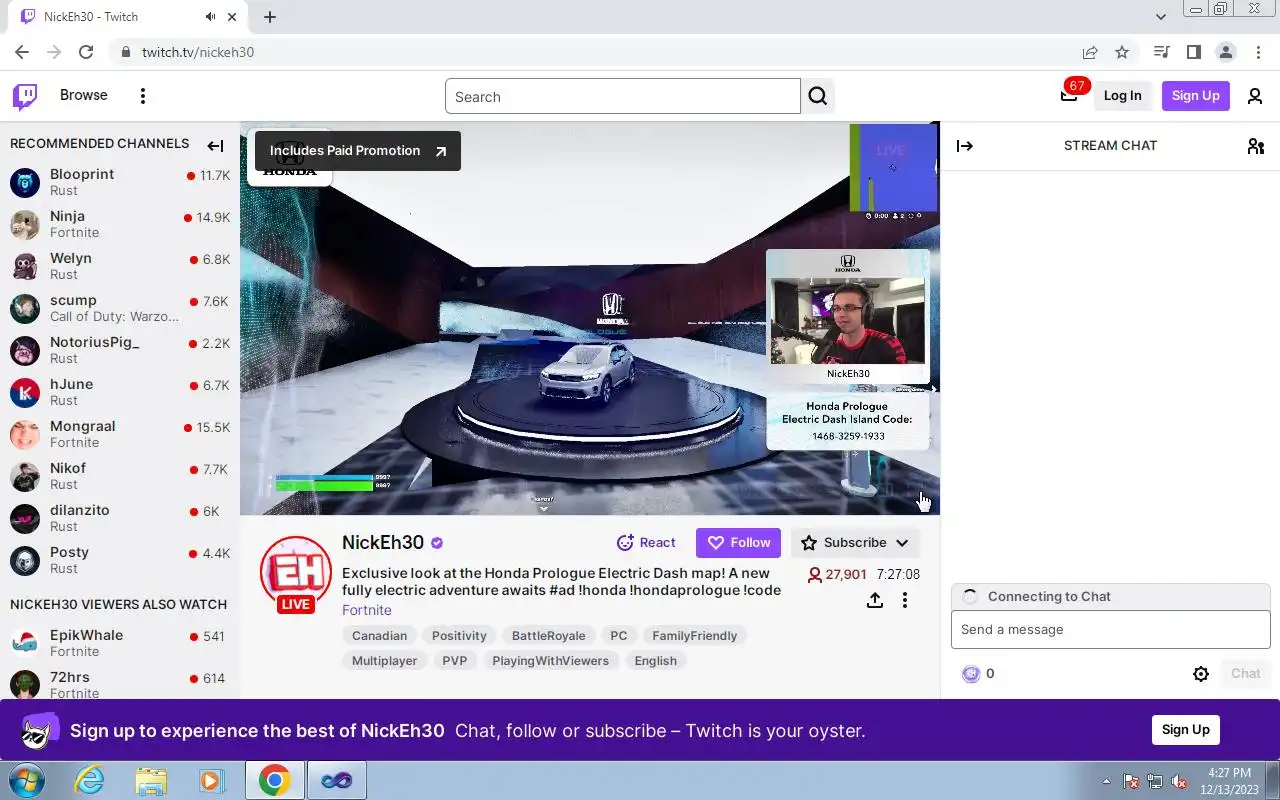Click Mongraal channel avatar

pos(25,434)
